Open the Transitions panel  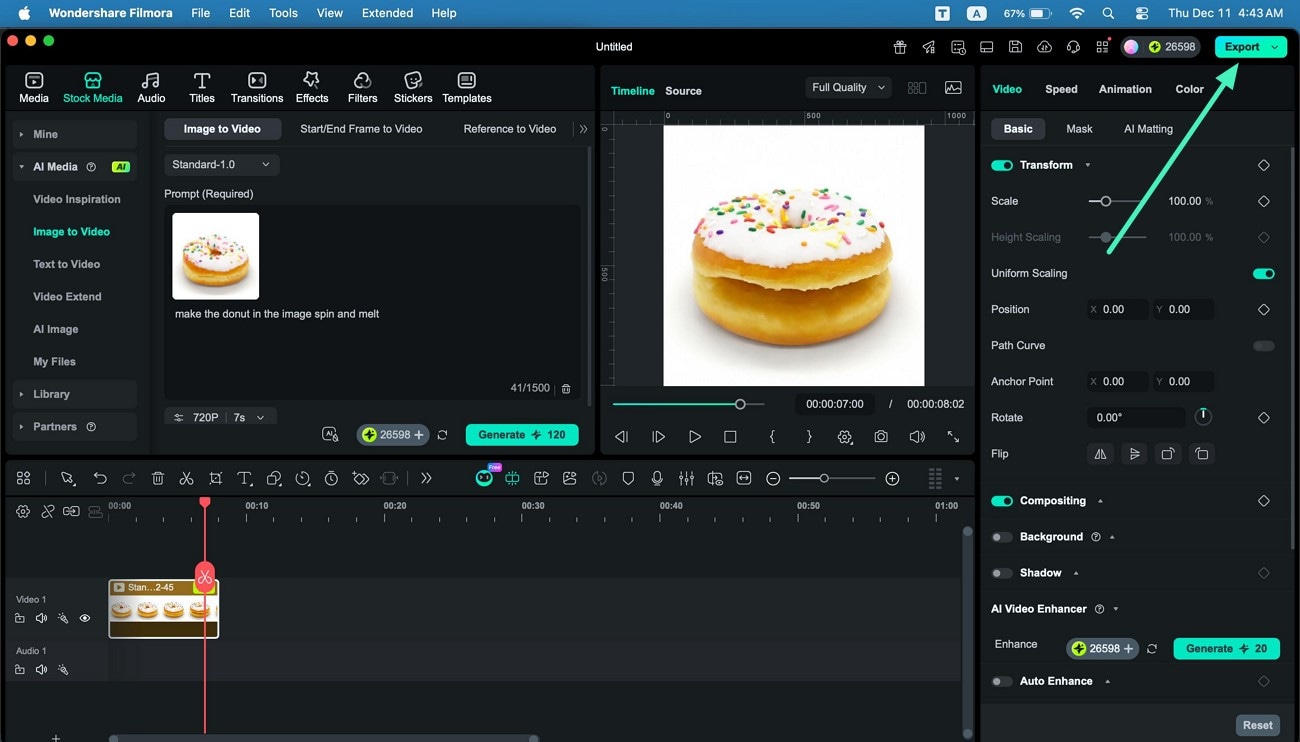click(x=256, y=86)
